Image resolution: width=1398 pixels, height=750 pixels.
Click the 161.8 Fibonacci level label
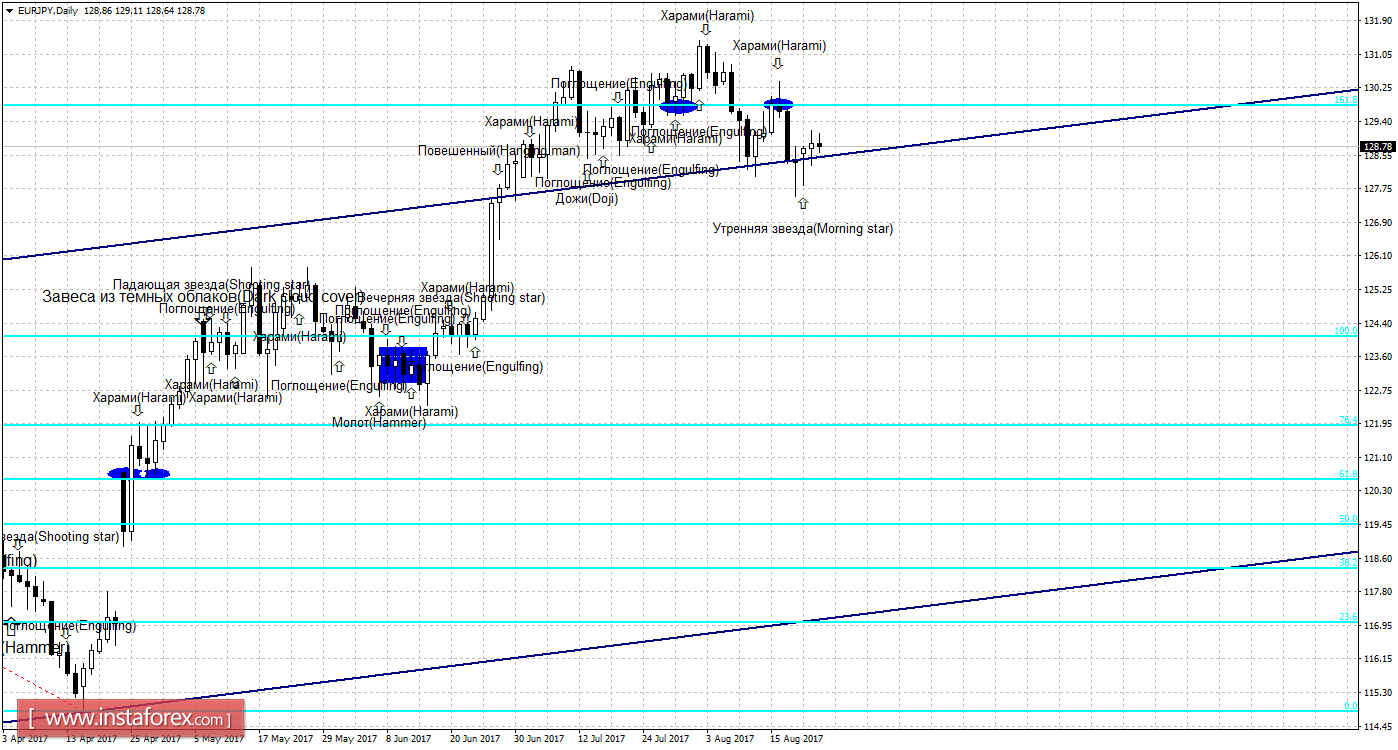(x=1345, y=99)
